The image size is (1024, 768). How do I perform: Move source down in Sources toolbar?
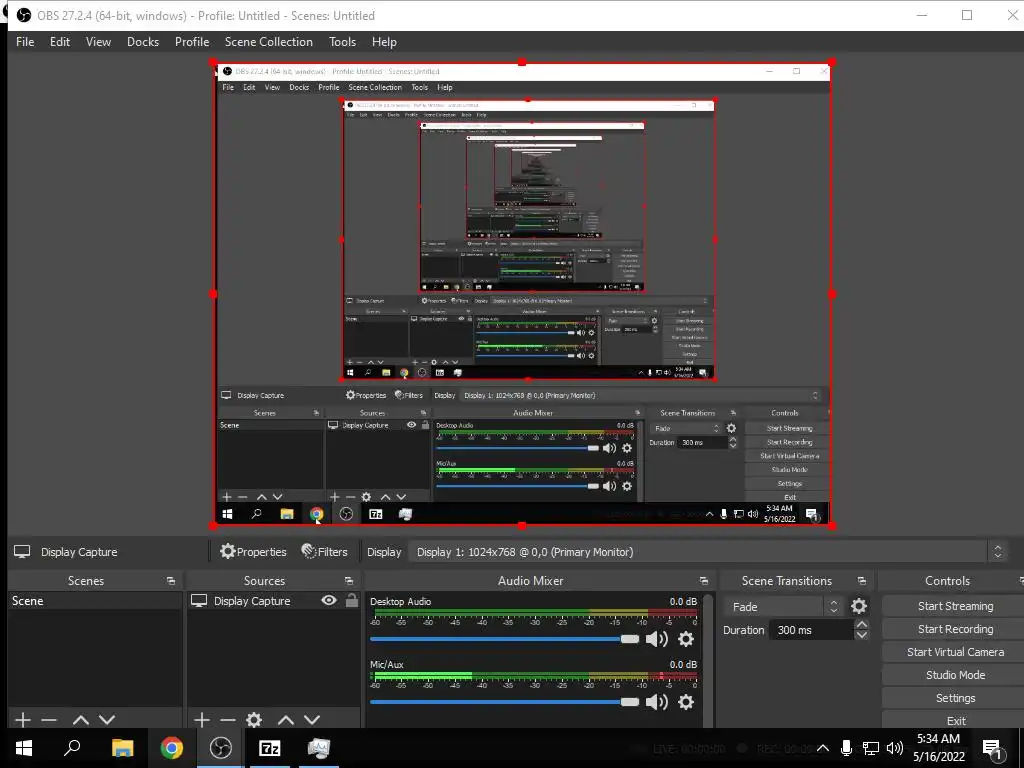[312, 720]
